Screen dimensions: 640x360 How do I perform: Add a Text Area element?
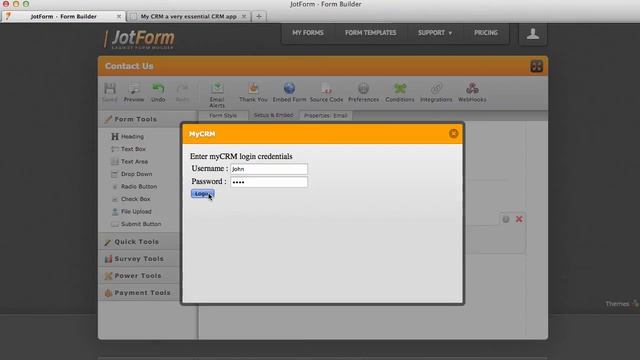(129, 162)
